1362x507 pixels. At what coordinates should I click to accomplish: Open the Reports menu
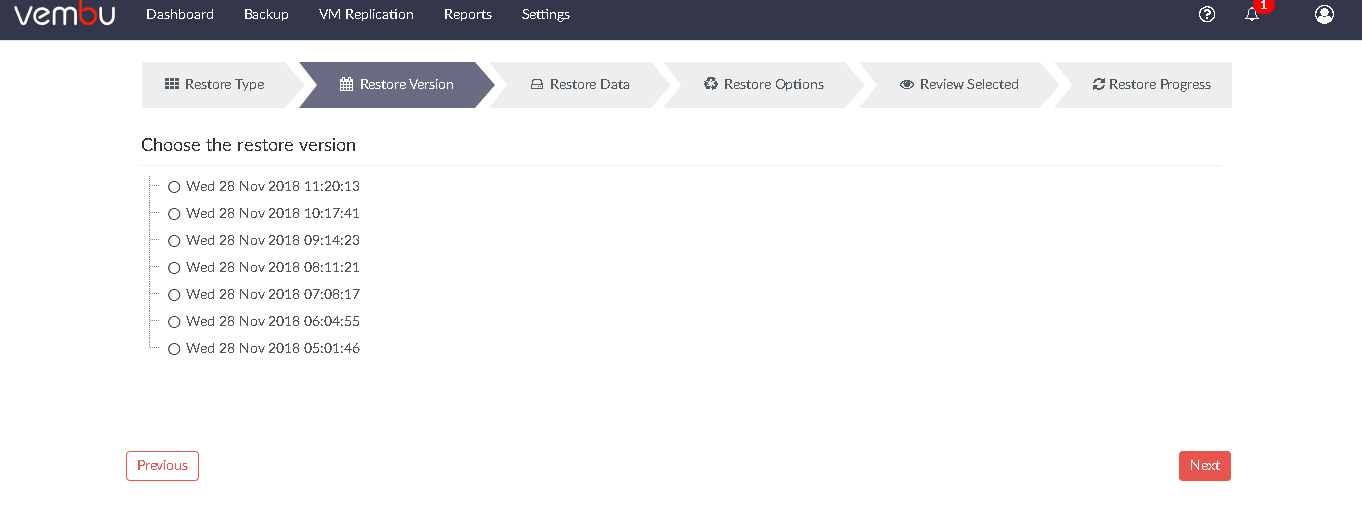468,14
